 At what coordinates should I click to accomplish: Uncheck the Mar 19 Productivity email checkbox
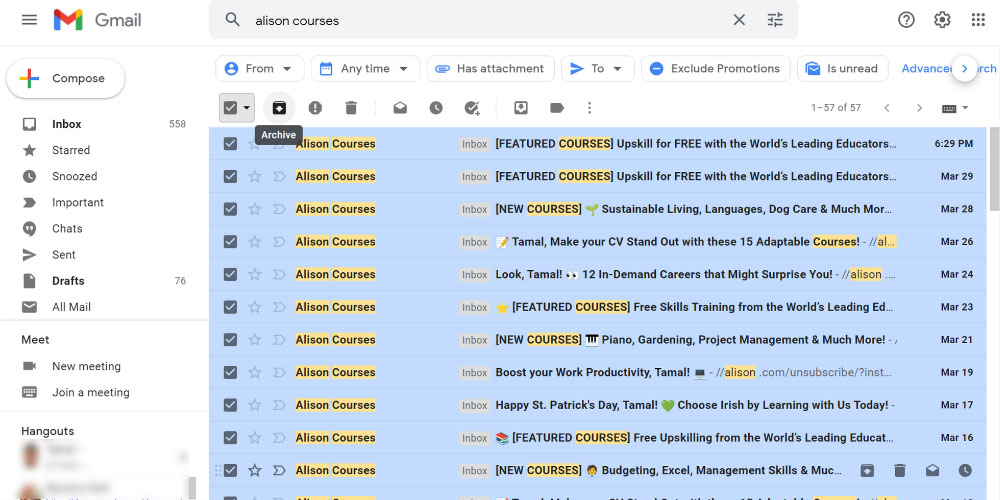point(230,372)
